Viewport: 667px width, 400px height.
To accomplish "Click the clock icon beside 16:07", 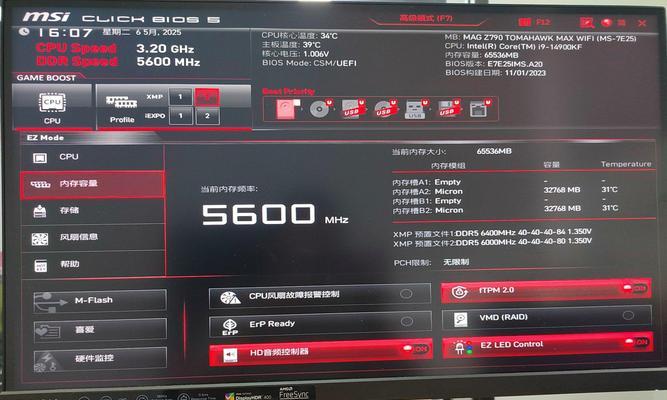I will click(24, 32).
